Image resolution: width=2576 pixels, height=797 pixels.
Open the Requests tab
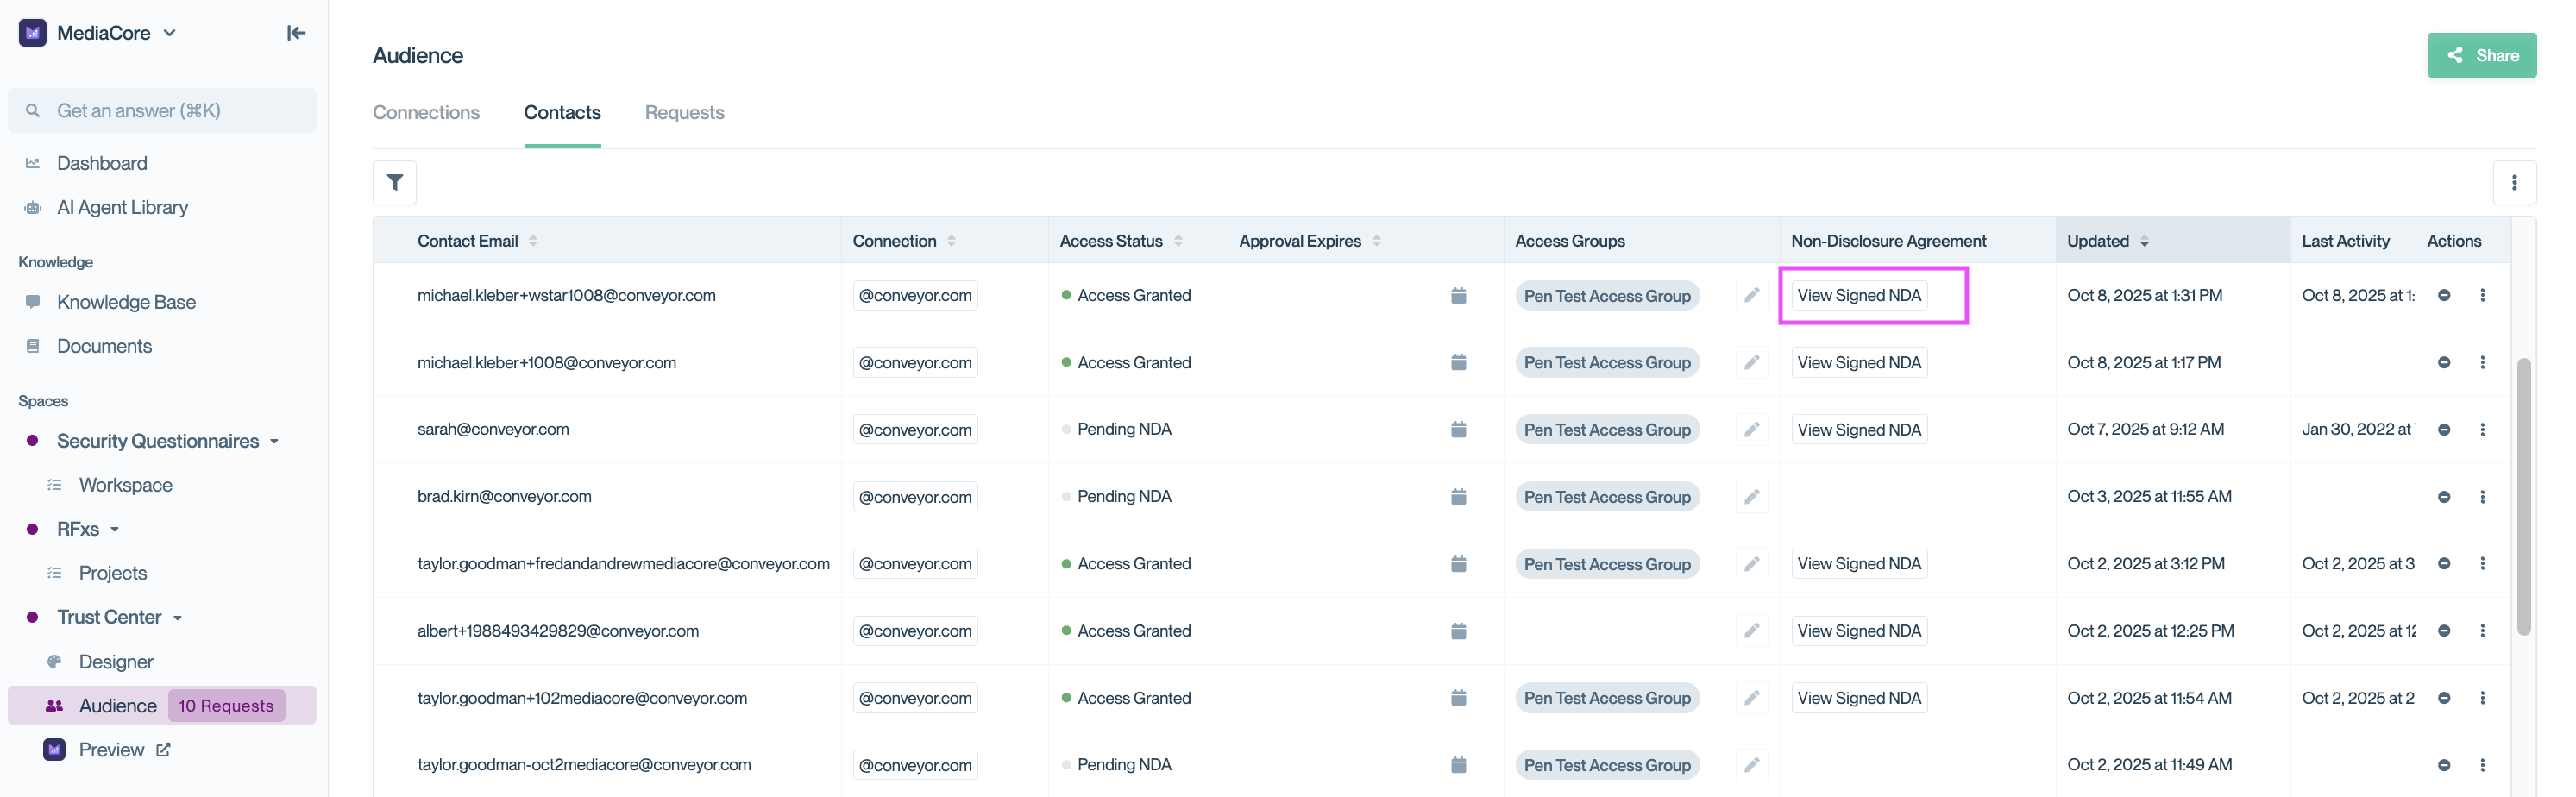tap(684, 112)
